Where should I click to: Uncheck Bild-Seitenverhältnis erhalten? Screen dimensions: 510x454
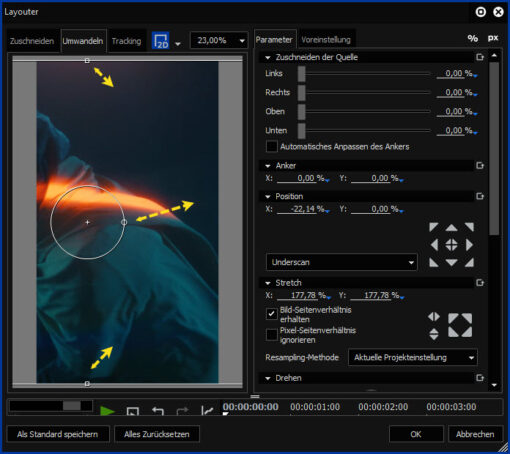tap(272, 314)
